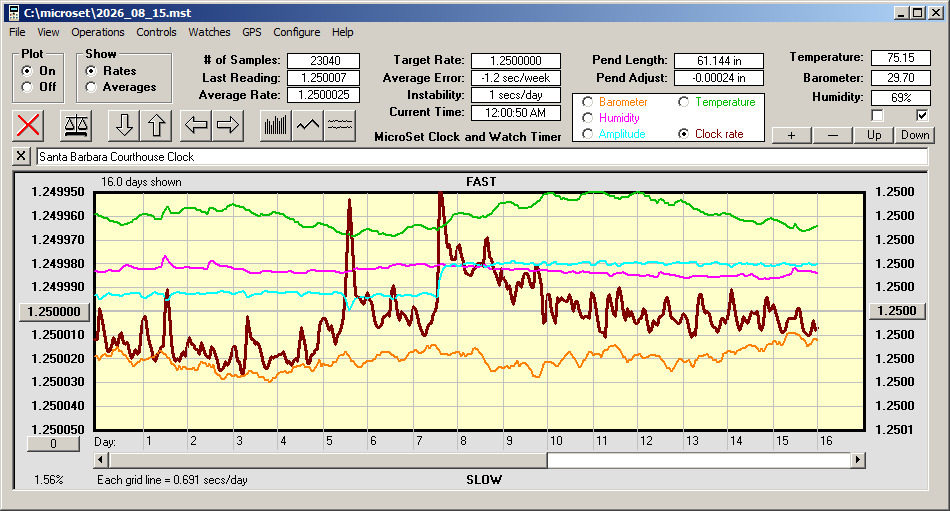Viewport: 950px width, 511px height.
Task: Click the MicroSet app icon in title bar
Action: (x=13, y=13)
